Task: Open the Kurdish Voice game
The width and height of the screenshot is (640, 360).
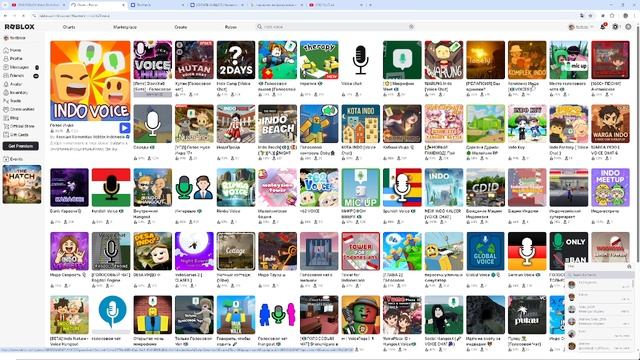Action: coord(111,187)
